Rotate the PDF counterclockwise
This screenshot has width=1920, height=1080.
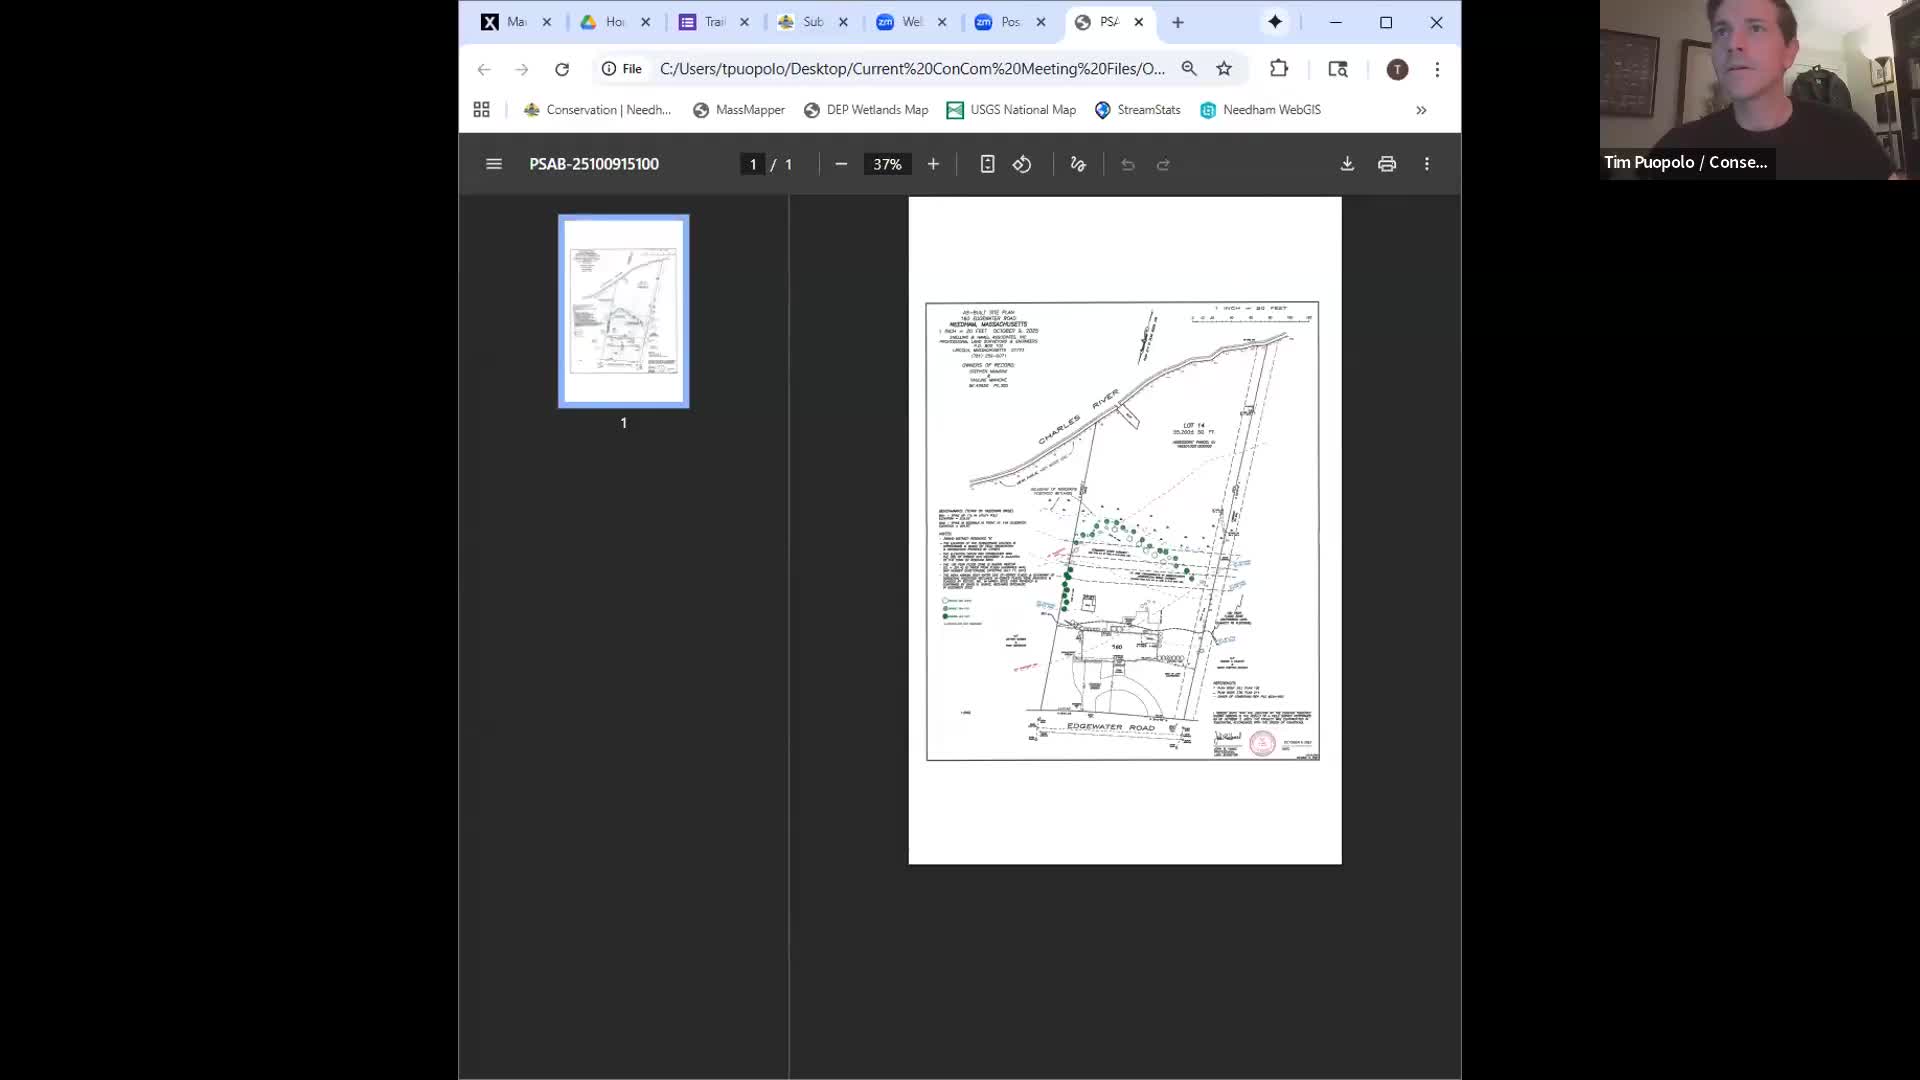click(x=1022, y=164)
